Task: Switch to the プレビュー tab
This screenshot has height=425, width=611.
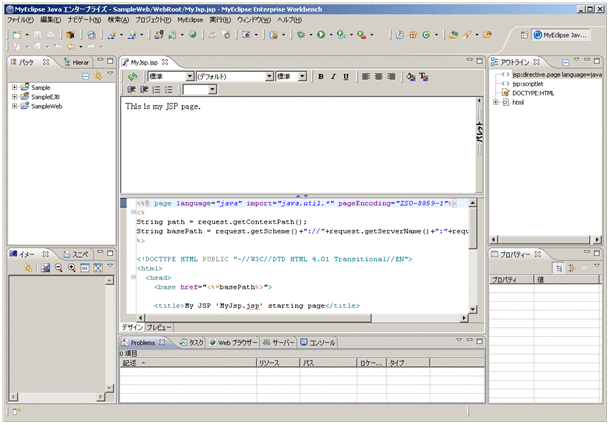Action: (x=160, y=327)
